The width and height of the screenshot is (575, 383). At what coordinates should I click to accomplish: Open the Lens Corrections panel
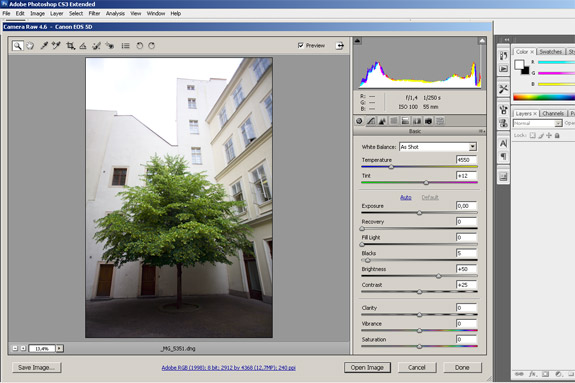[417, 121]
